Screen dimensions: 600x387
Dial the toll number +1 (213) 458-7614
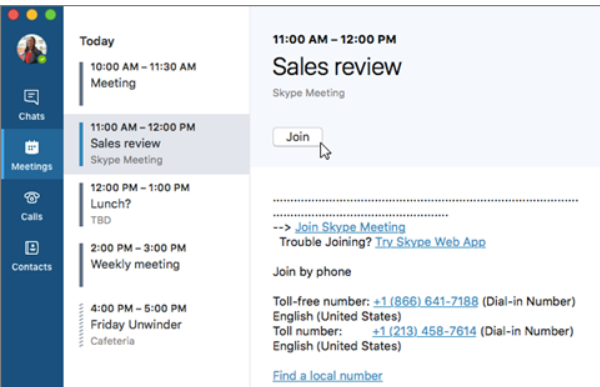(x=424, y=331)
